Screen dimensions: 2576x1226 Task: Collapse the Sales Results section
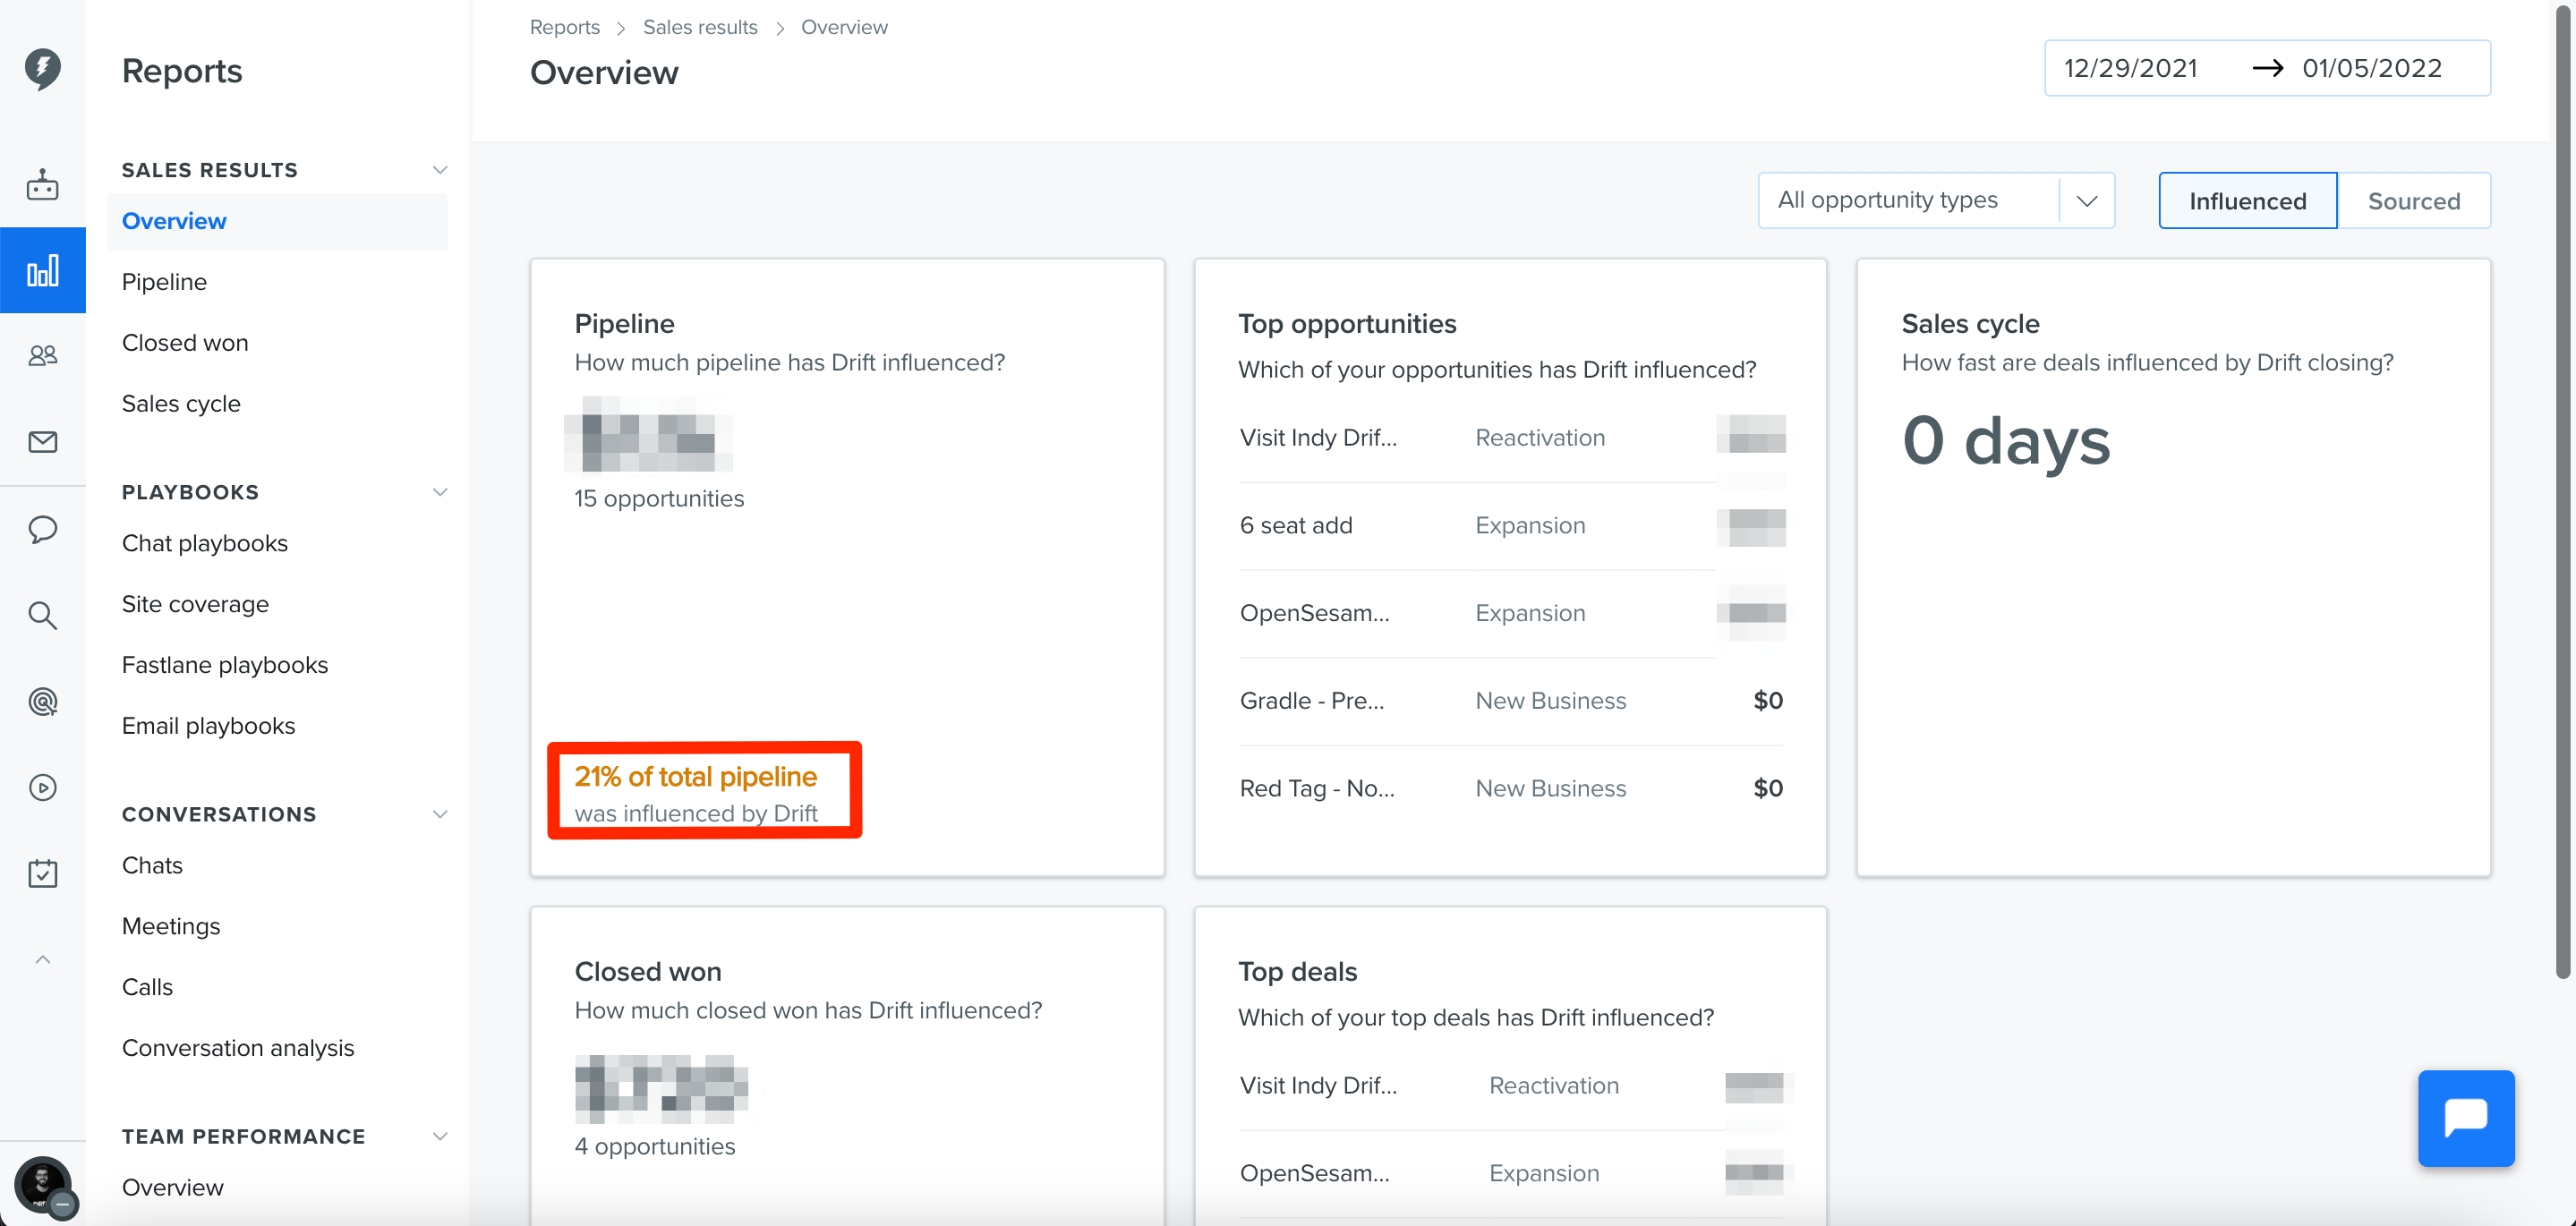coord(439,170)
